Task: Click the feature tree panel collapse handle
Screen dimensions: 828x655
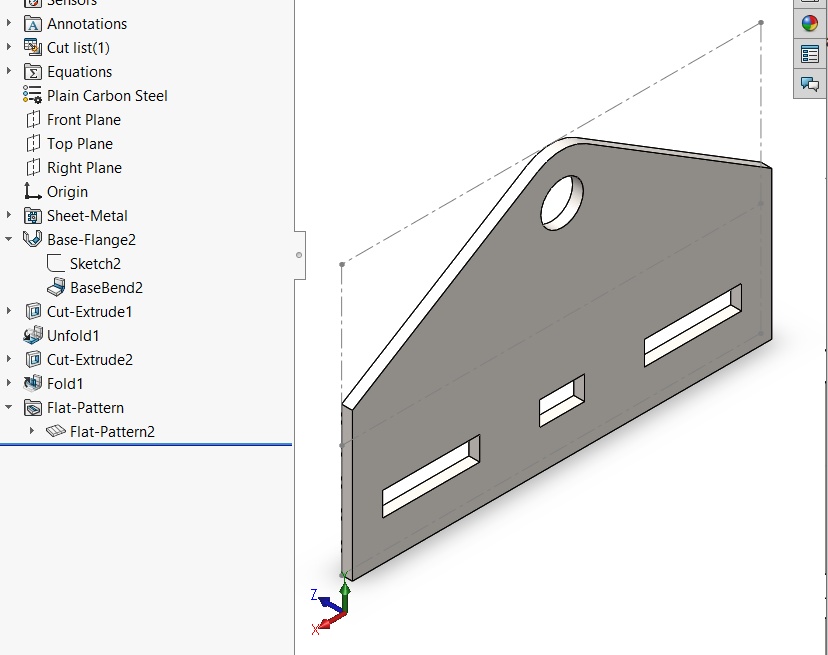Action: tap(299, 255)
